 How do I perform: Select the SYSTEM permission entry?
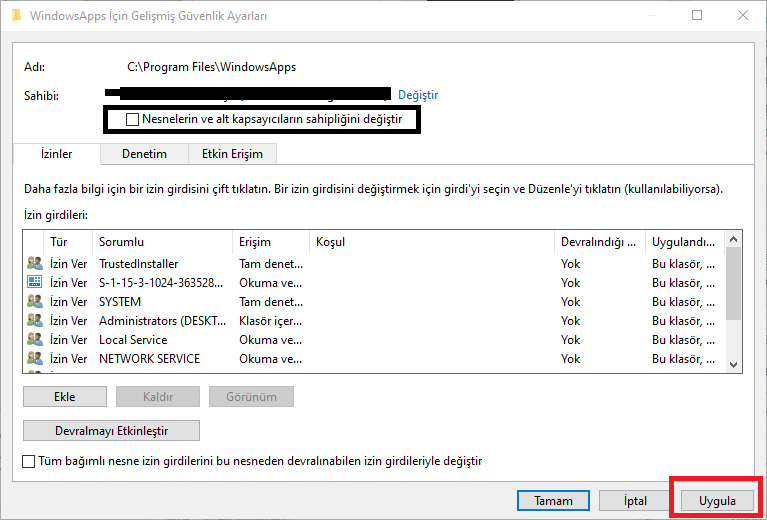[x=374, y=302]
